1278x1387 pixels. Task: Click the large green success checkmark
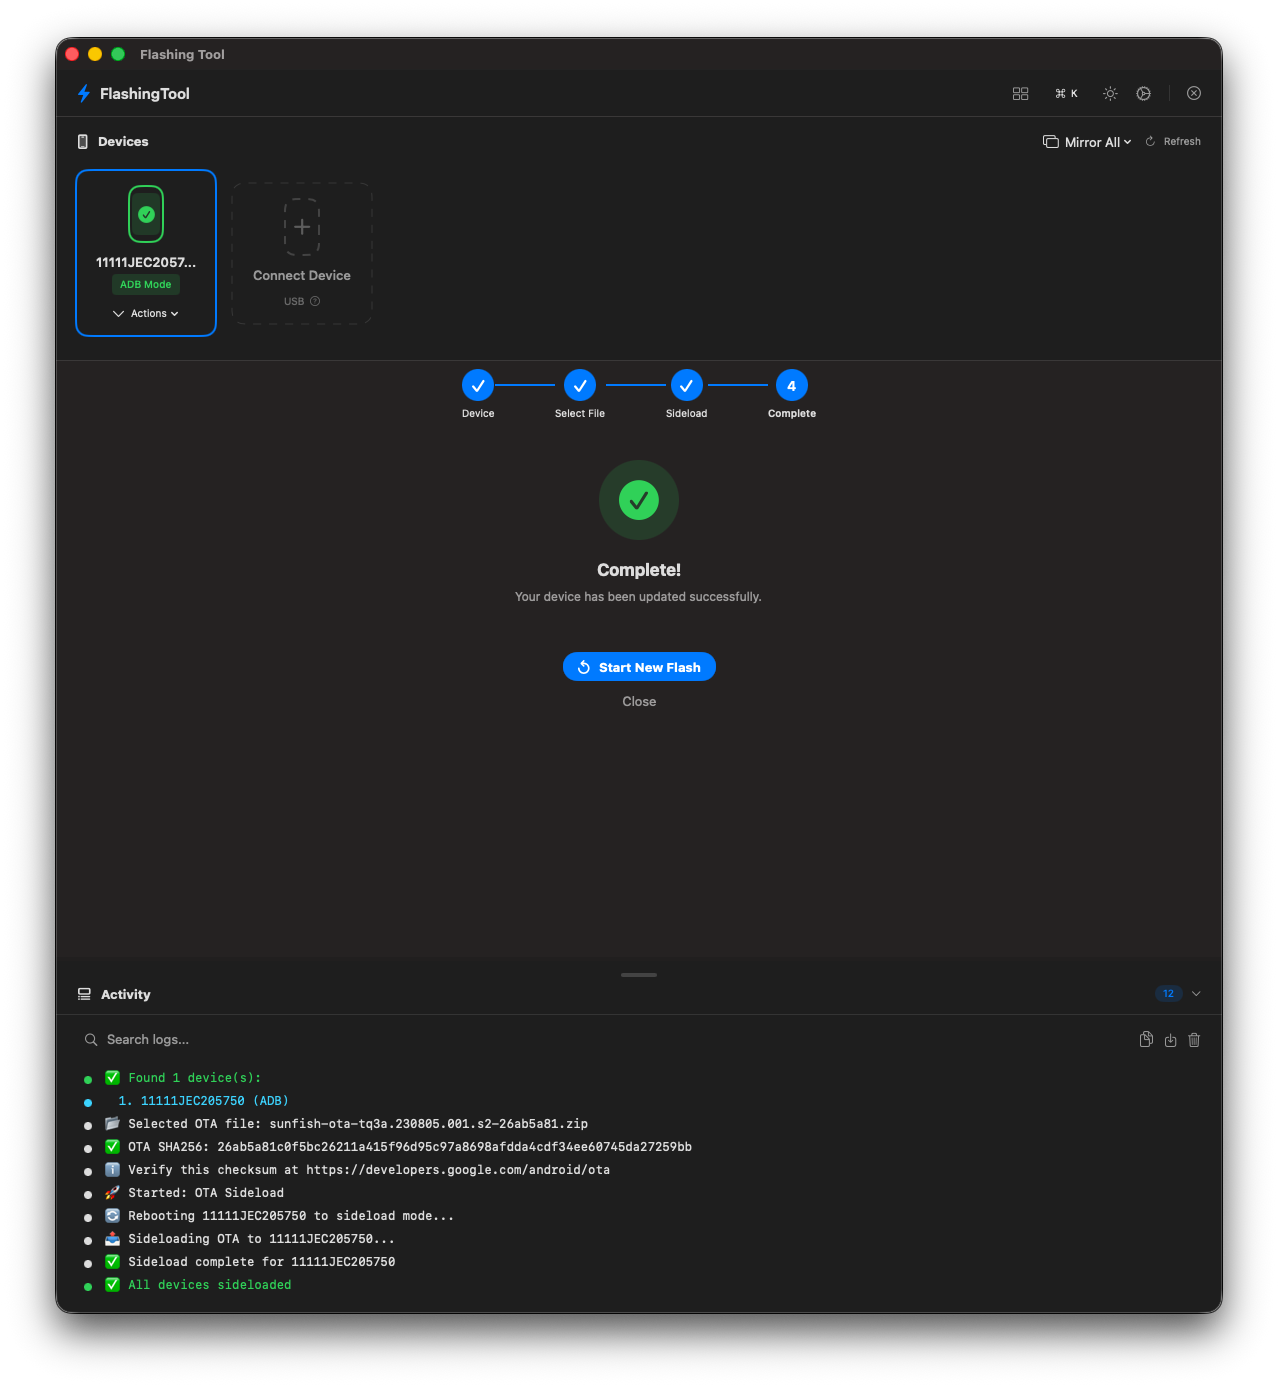[x=639, y=500]
